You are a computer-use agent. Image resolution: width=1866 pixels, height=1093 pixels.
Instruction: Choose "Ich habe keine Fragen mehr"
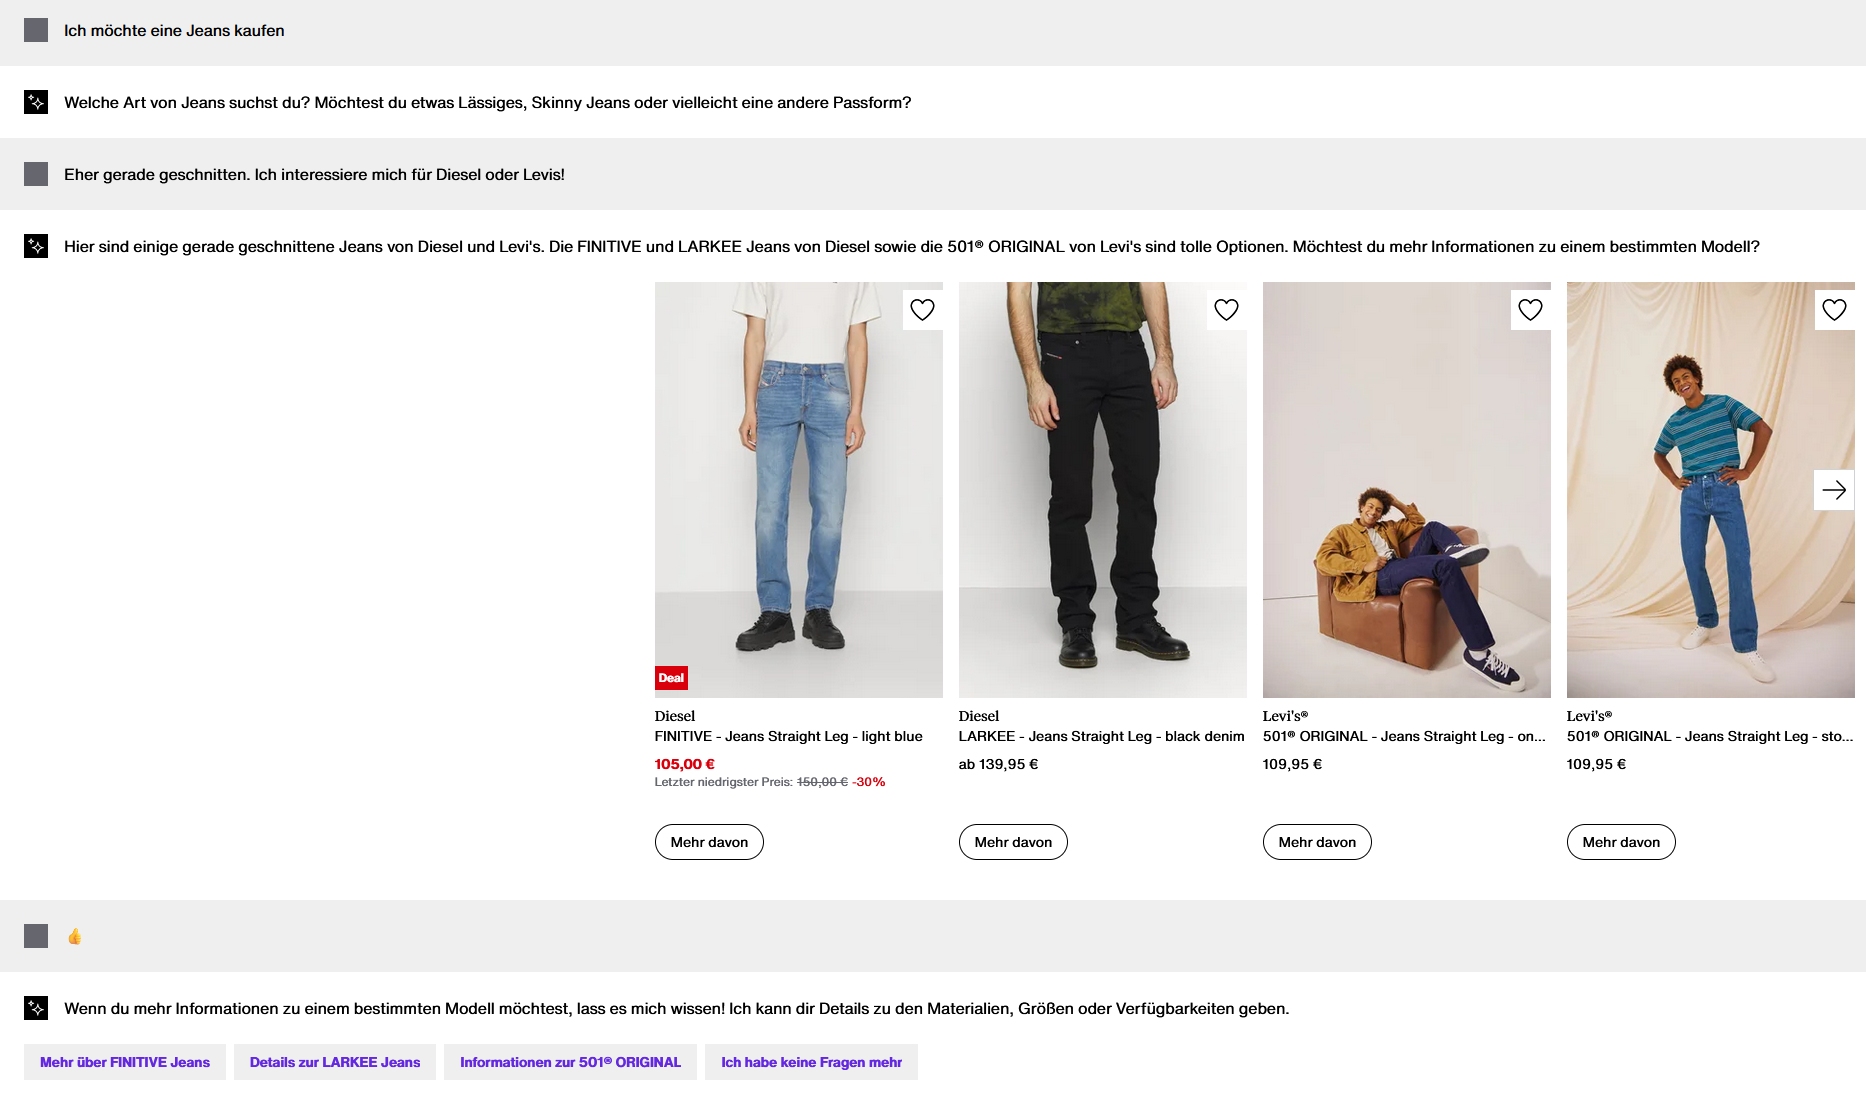tap(811, 1062)
